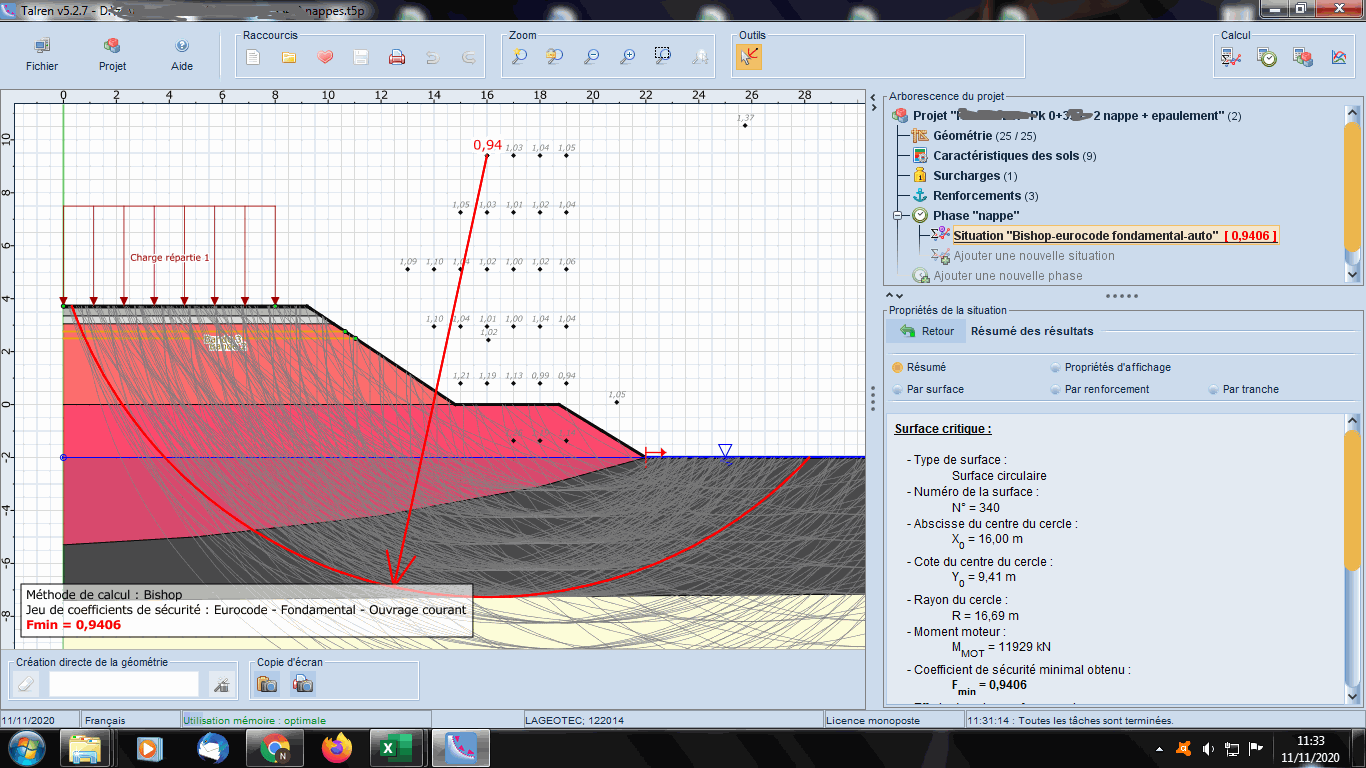Click the validate geometry icon beside input field
Viewport: 1366px width, 768px height.
coord(221,684)
